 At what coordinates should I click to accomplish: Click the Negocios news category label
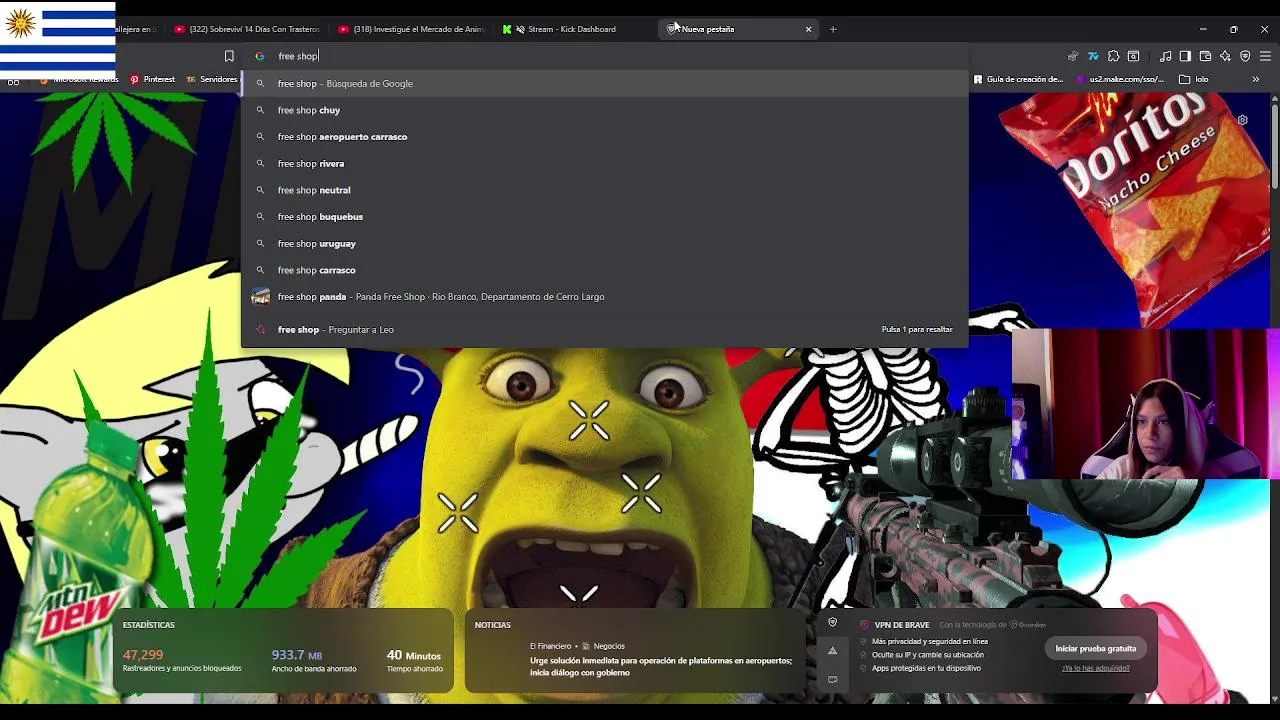[x=608, y=646]
